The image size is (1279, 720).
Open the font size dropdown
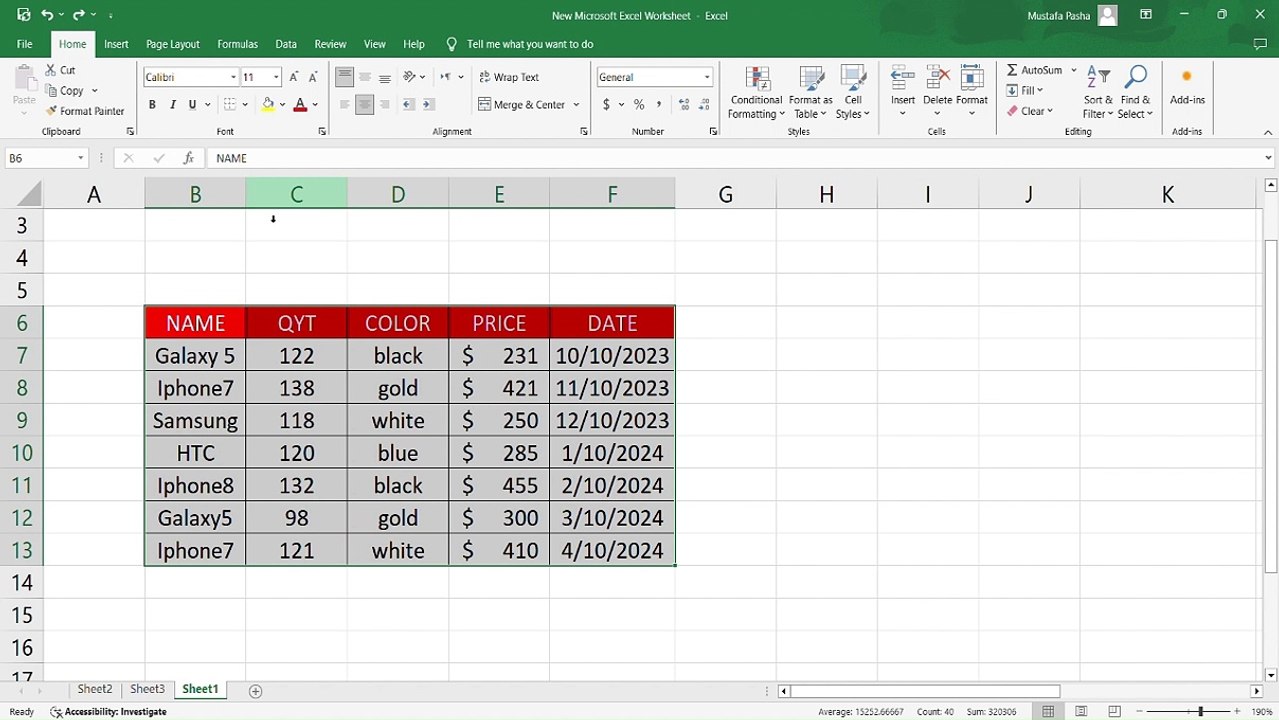[x=276, y=77]
